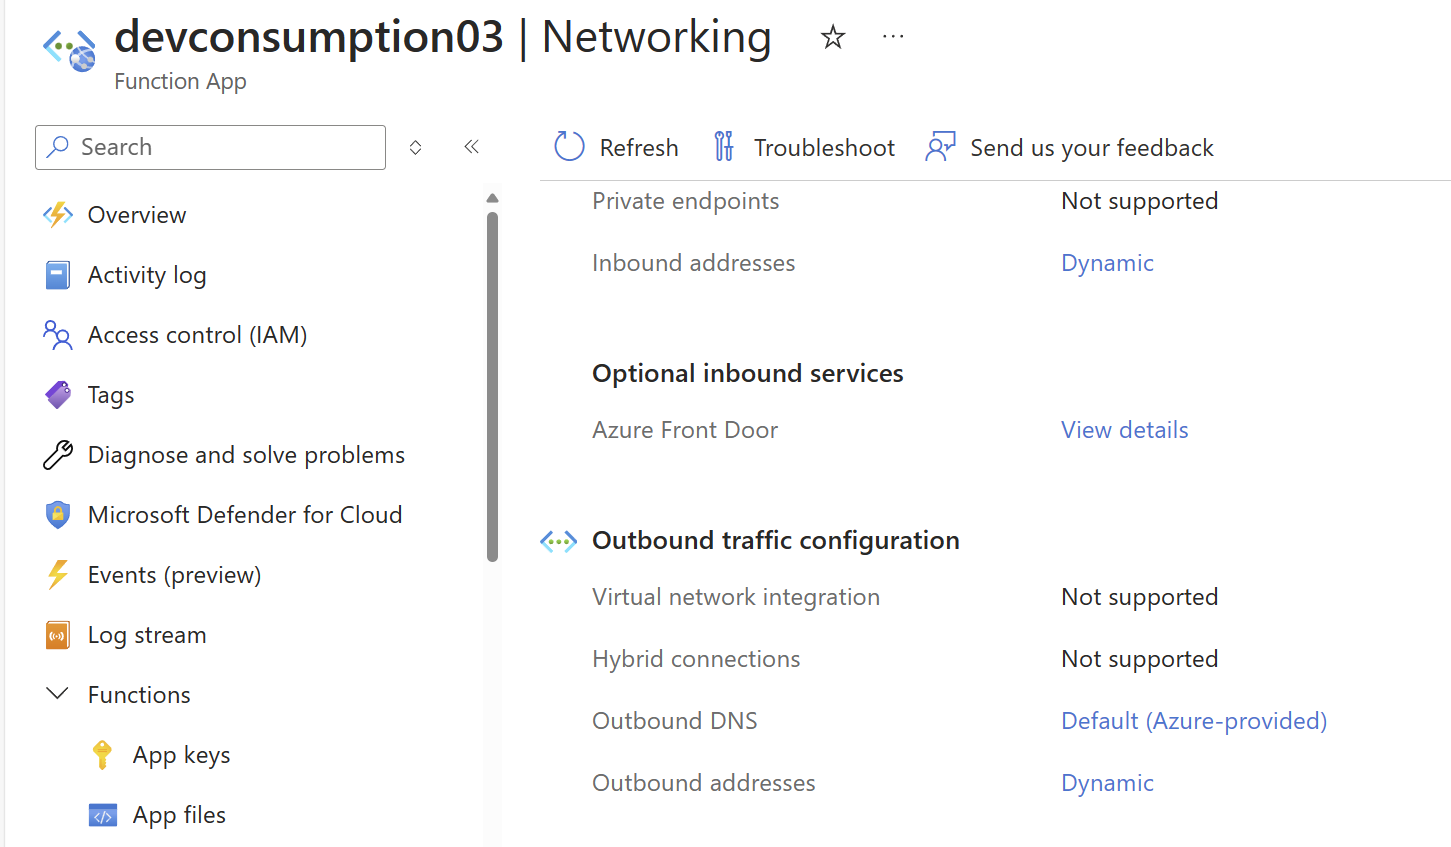Collapse the Functions section chevron
Screen dimensions: 1451x847
[58, 694]
